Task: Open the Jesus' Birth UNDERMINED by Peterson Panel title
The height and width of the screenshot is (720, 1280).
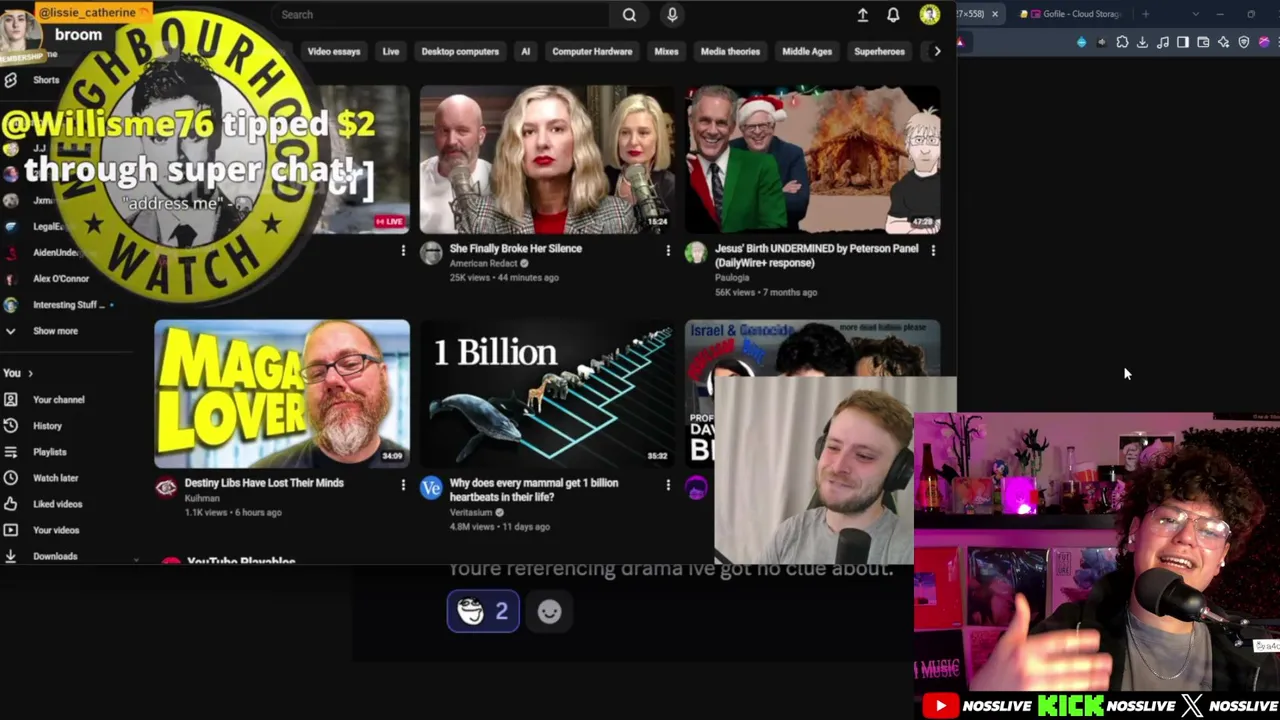Action: pyautogui.click(x=816, y=256)
